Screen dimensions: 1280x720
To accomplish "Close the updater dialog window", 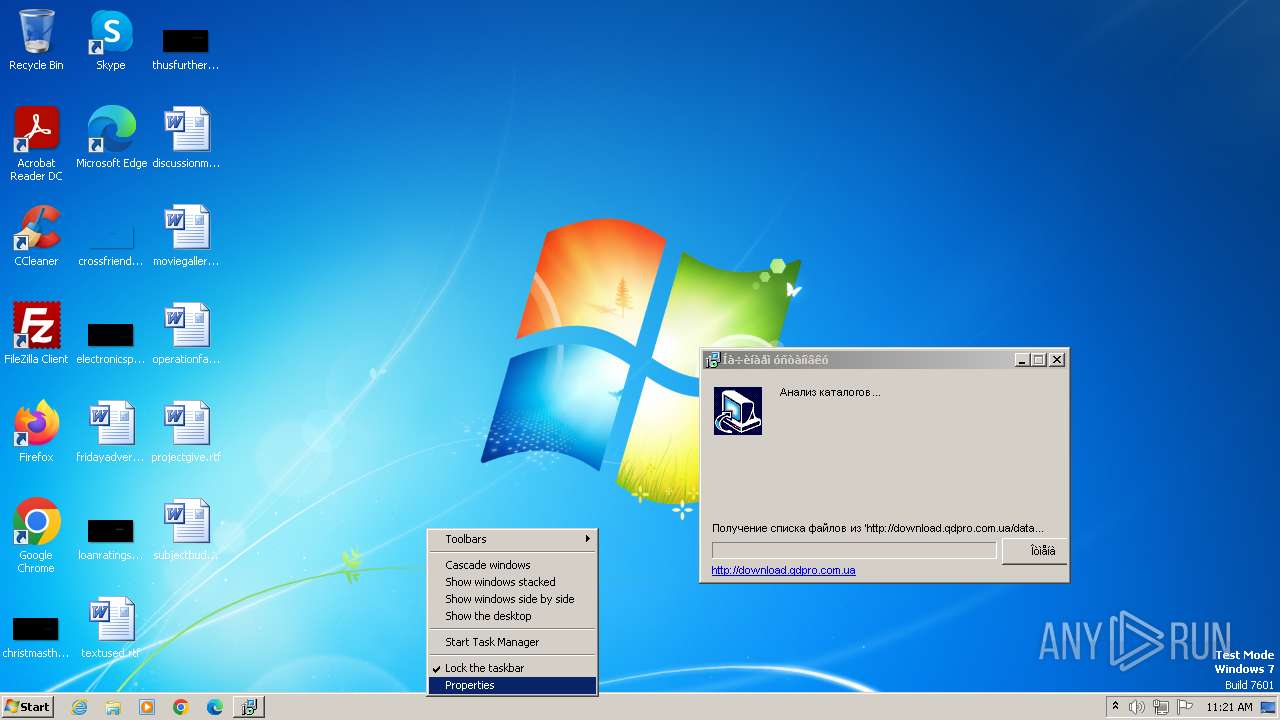I will [x=1057, y=360].
